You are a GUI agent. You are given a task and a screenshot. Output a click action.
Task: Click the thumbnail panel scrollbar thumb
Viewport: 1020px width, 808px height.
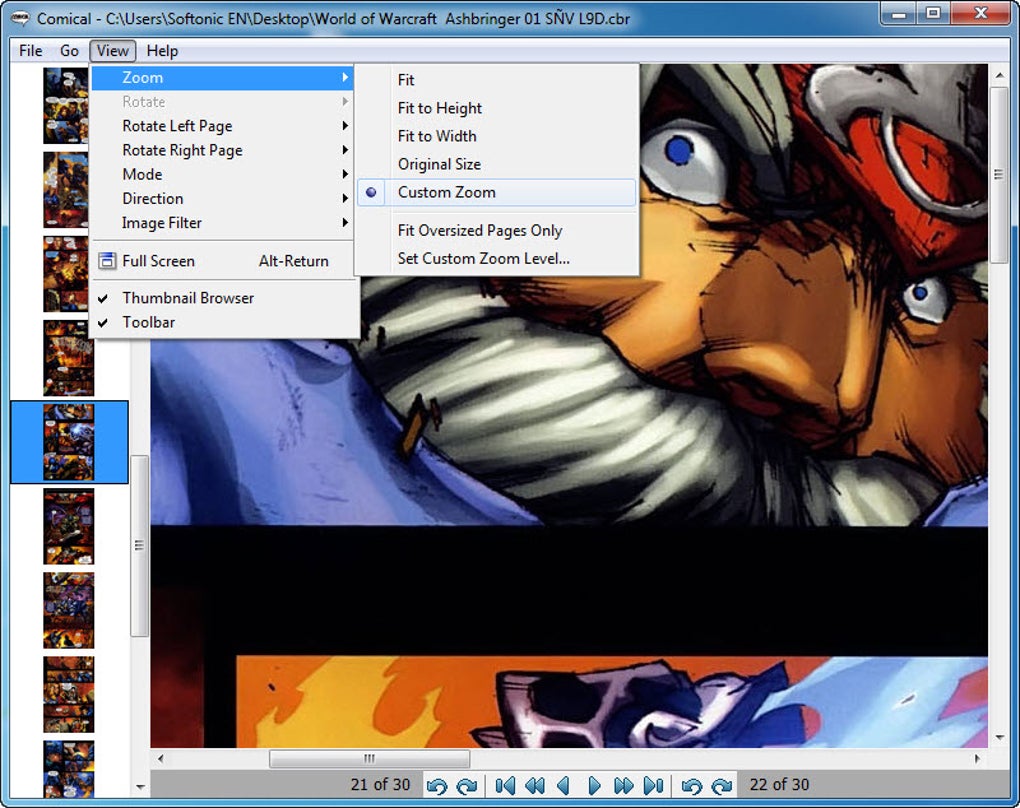(139, 545)
